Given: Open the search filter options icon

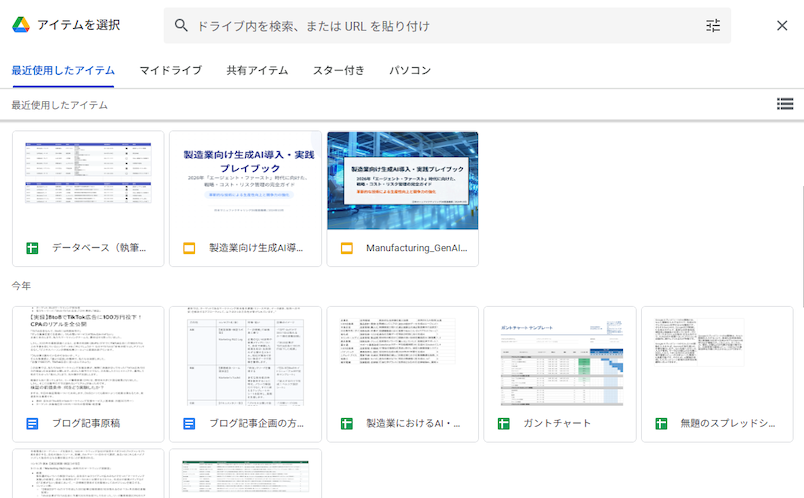Looking at the screenshot, I should pyautogui.click(x=713, y=25).
